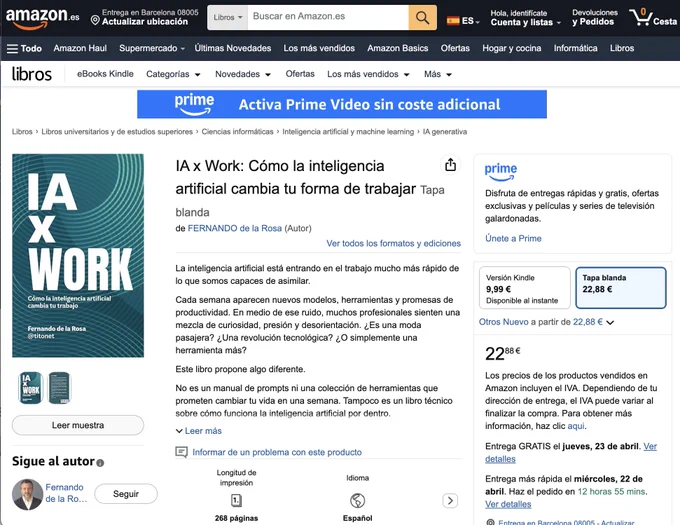The height and width of the screenshot is (525, 680).
Task: Click the Seguir author button
Action: pyautogui.click(x=126, y=494)
